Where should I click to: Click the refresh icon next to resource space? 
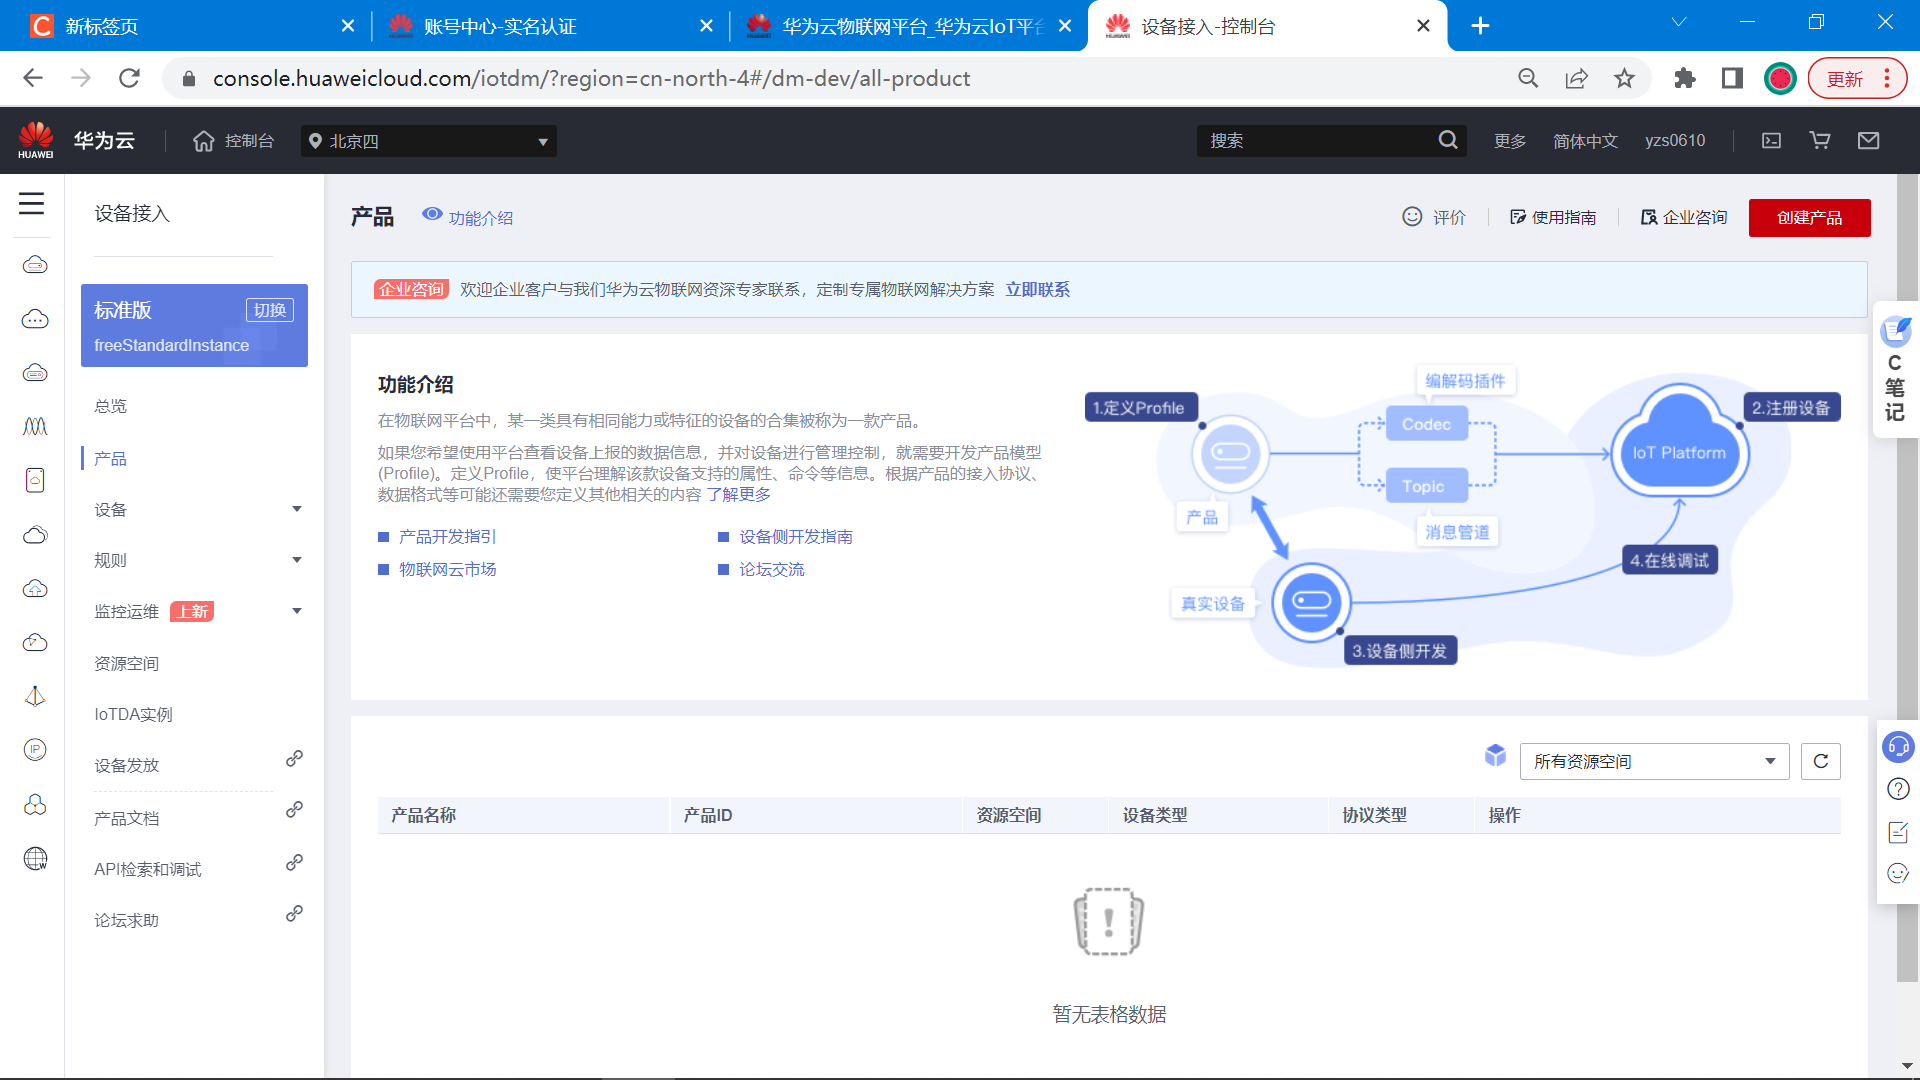1822,761
